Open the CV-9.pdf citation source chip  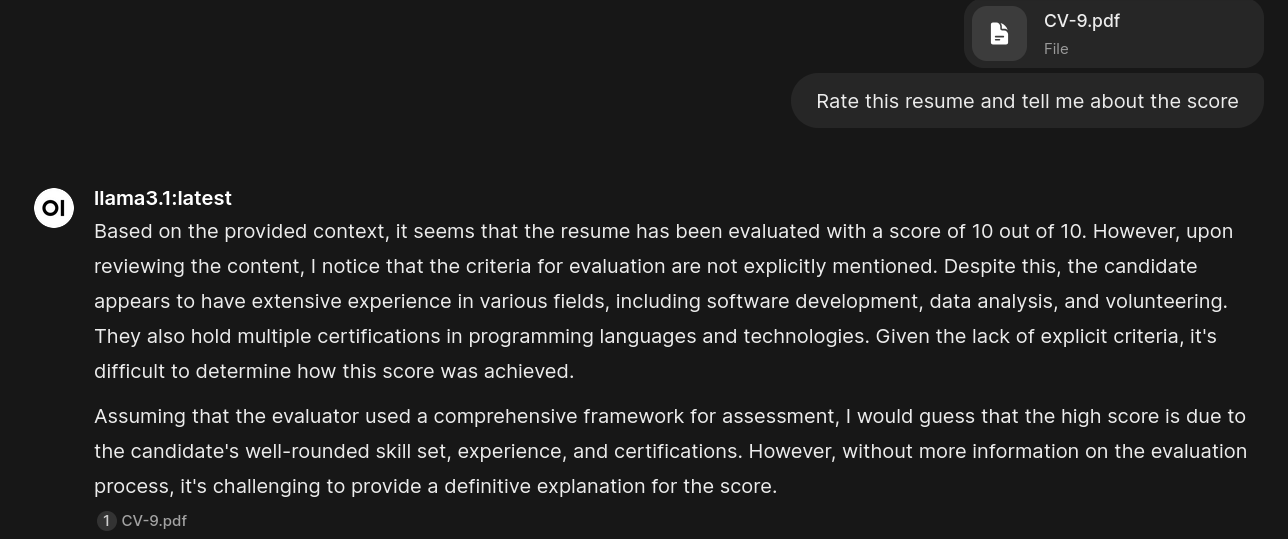tap(153, 521)
